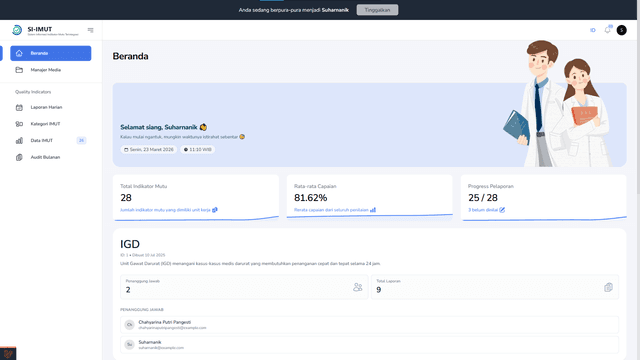Click the Tinggalkan button to stop impersonating
This screenshot has height=360, width=640.
(377, 10)
